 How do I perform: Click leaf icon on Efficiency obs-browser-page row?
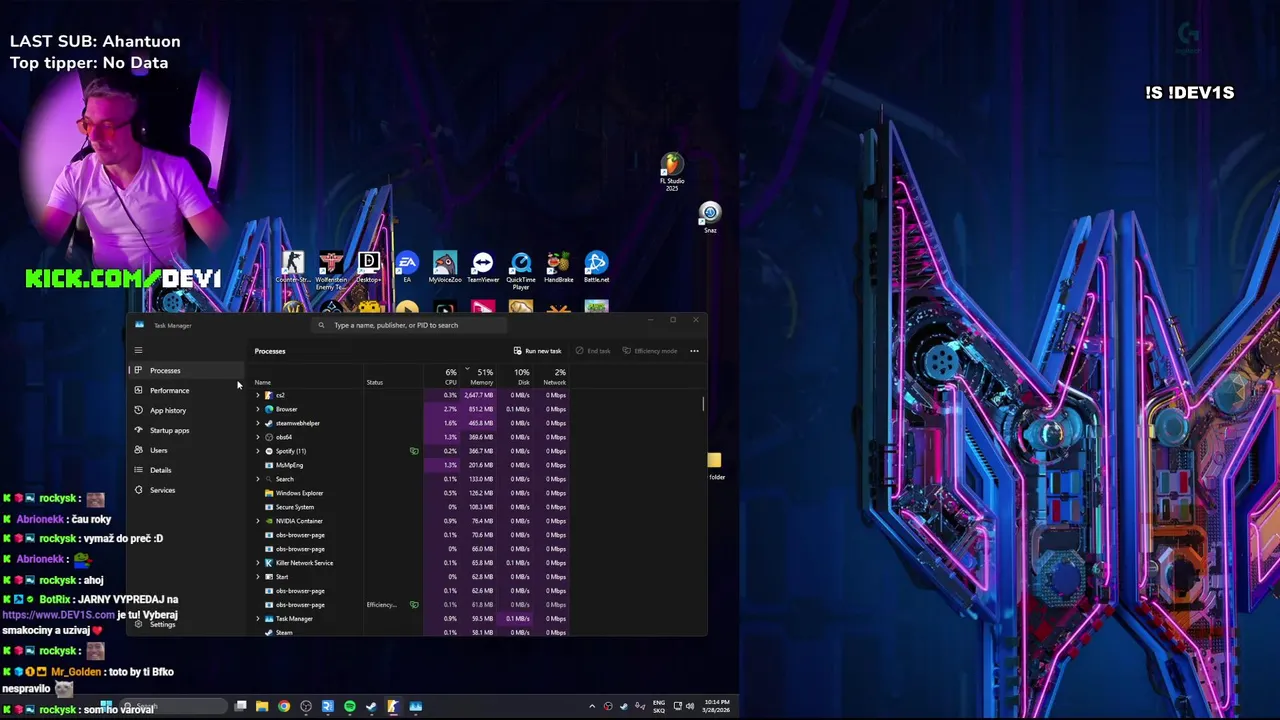(x=414, y=605)
